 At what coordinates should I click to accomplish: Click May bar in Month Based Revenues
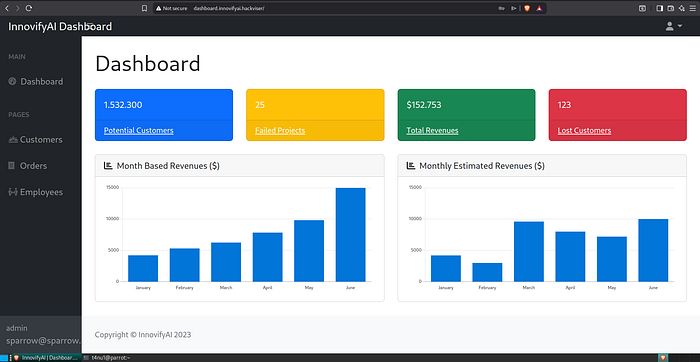tap(309, 251)
